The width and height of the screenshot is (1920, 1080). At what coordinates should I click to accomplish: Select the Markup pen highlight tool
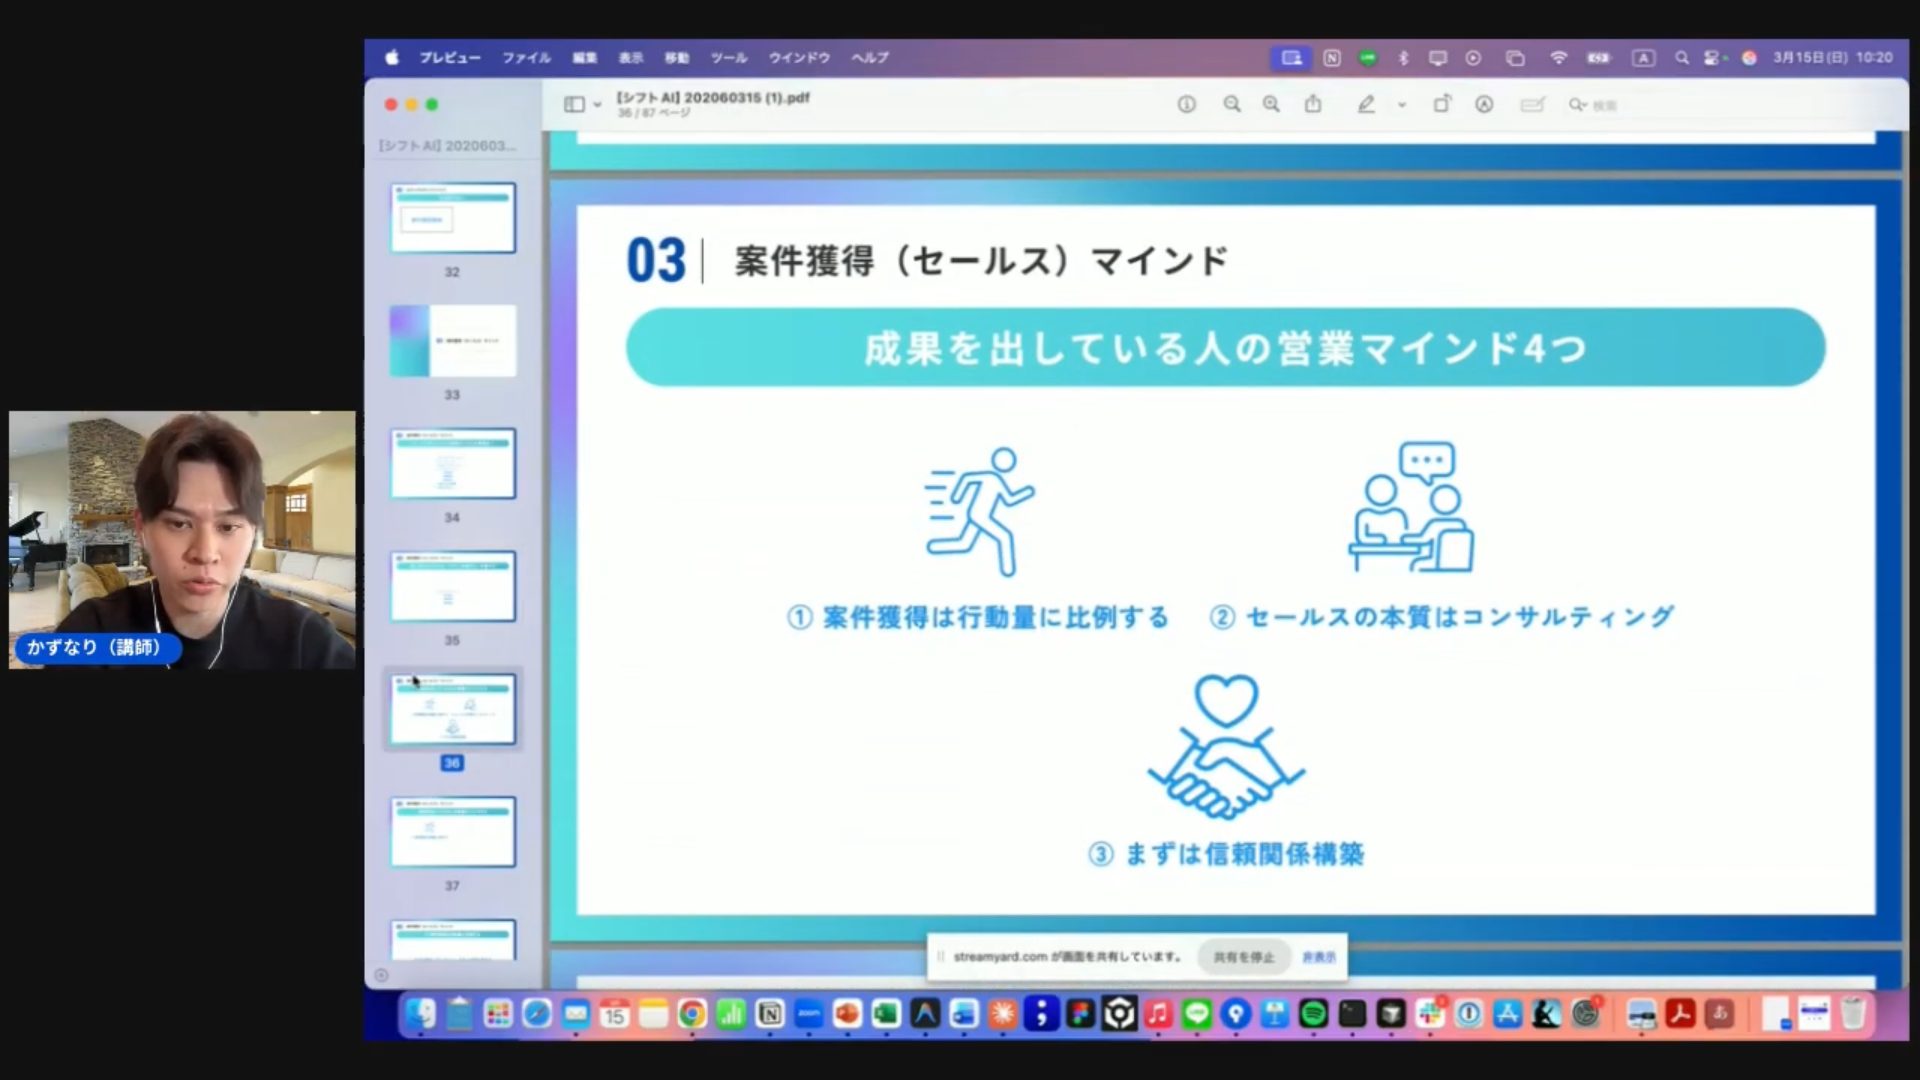(1366, 104)
